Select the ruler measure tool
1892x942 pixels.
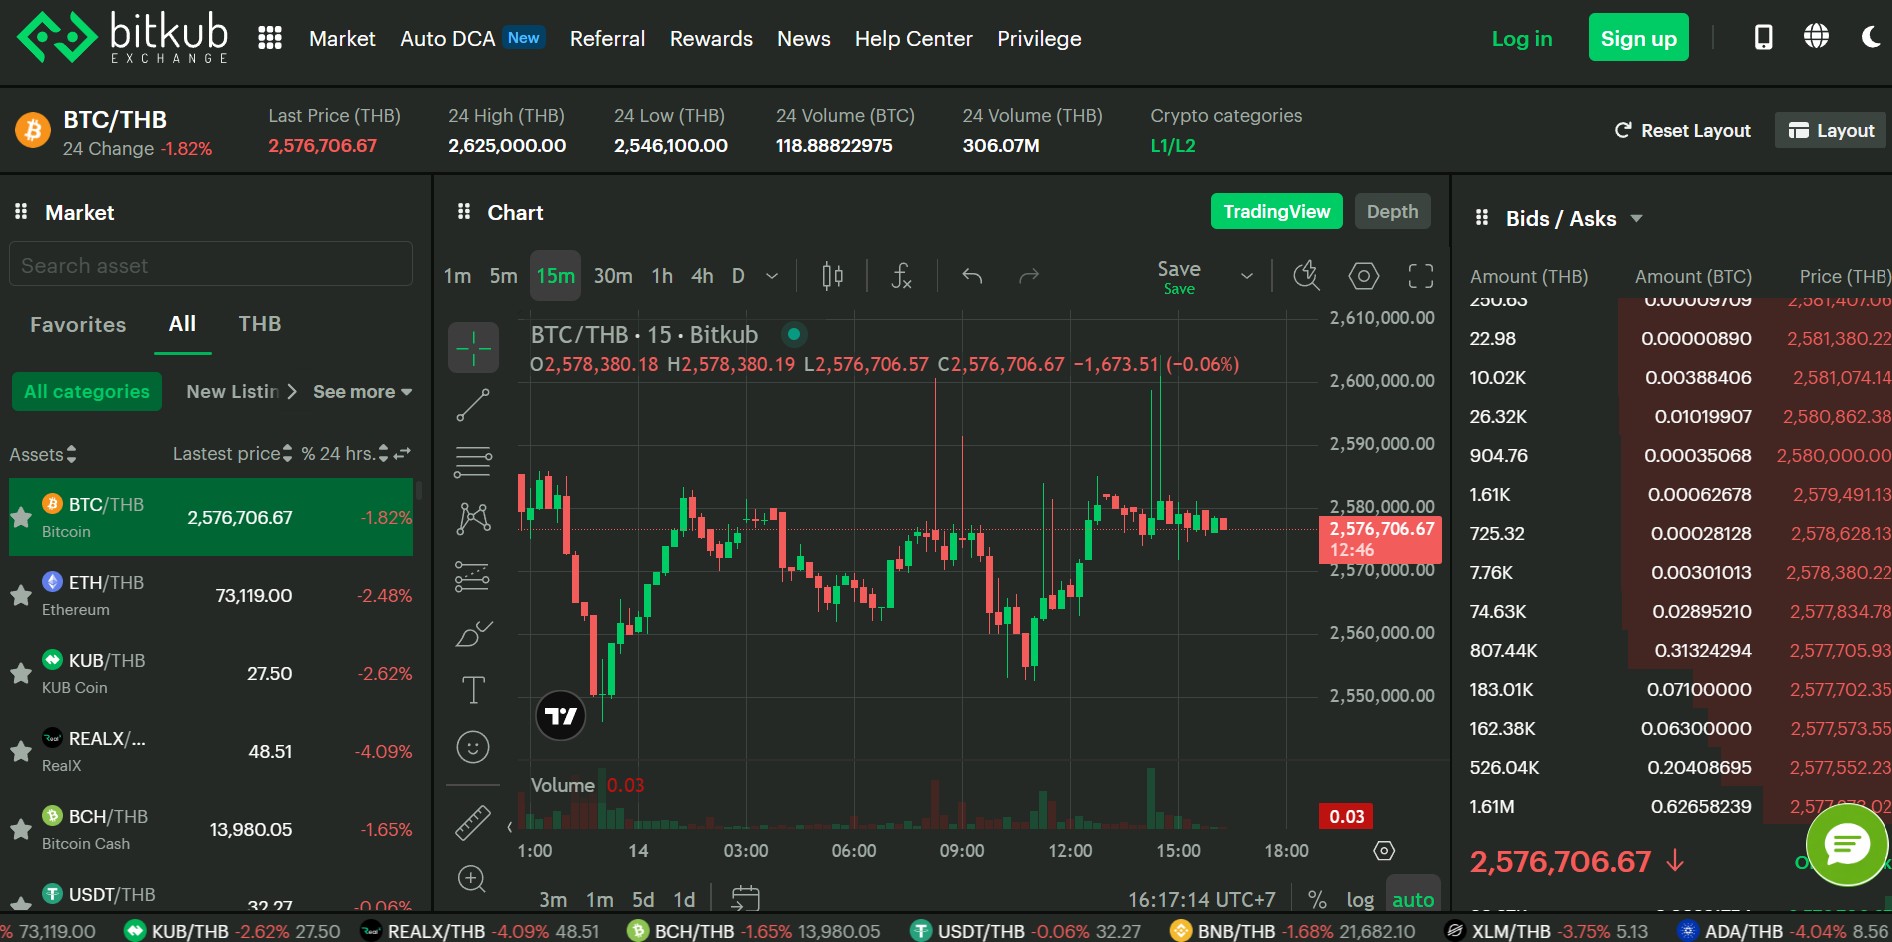(x=473, y=822)
